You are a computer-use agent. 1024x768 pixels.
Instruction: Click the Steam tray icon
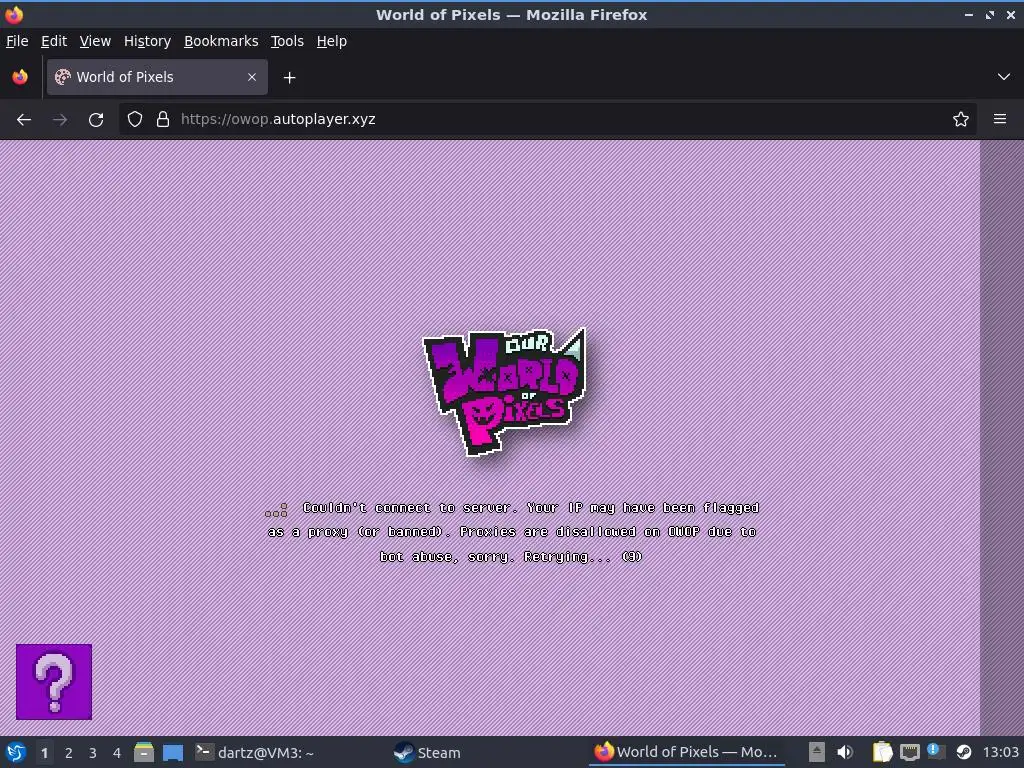coord(964,752)
